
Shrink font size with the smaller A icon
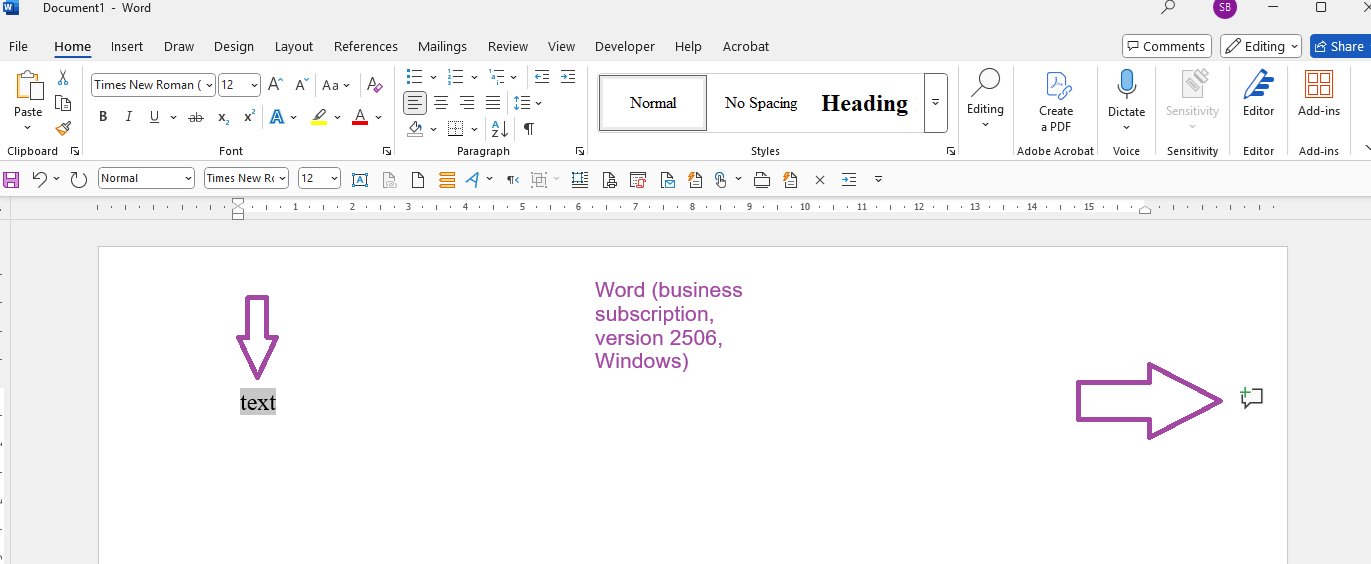click(302, 85)
